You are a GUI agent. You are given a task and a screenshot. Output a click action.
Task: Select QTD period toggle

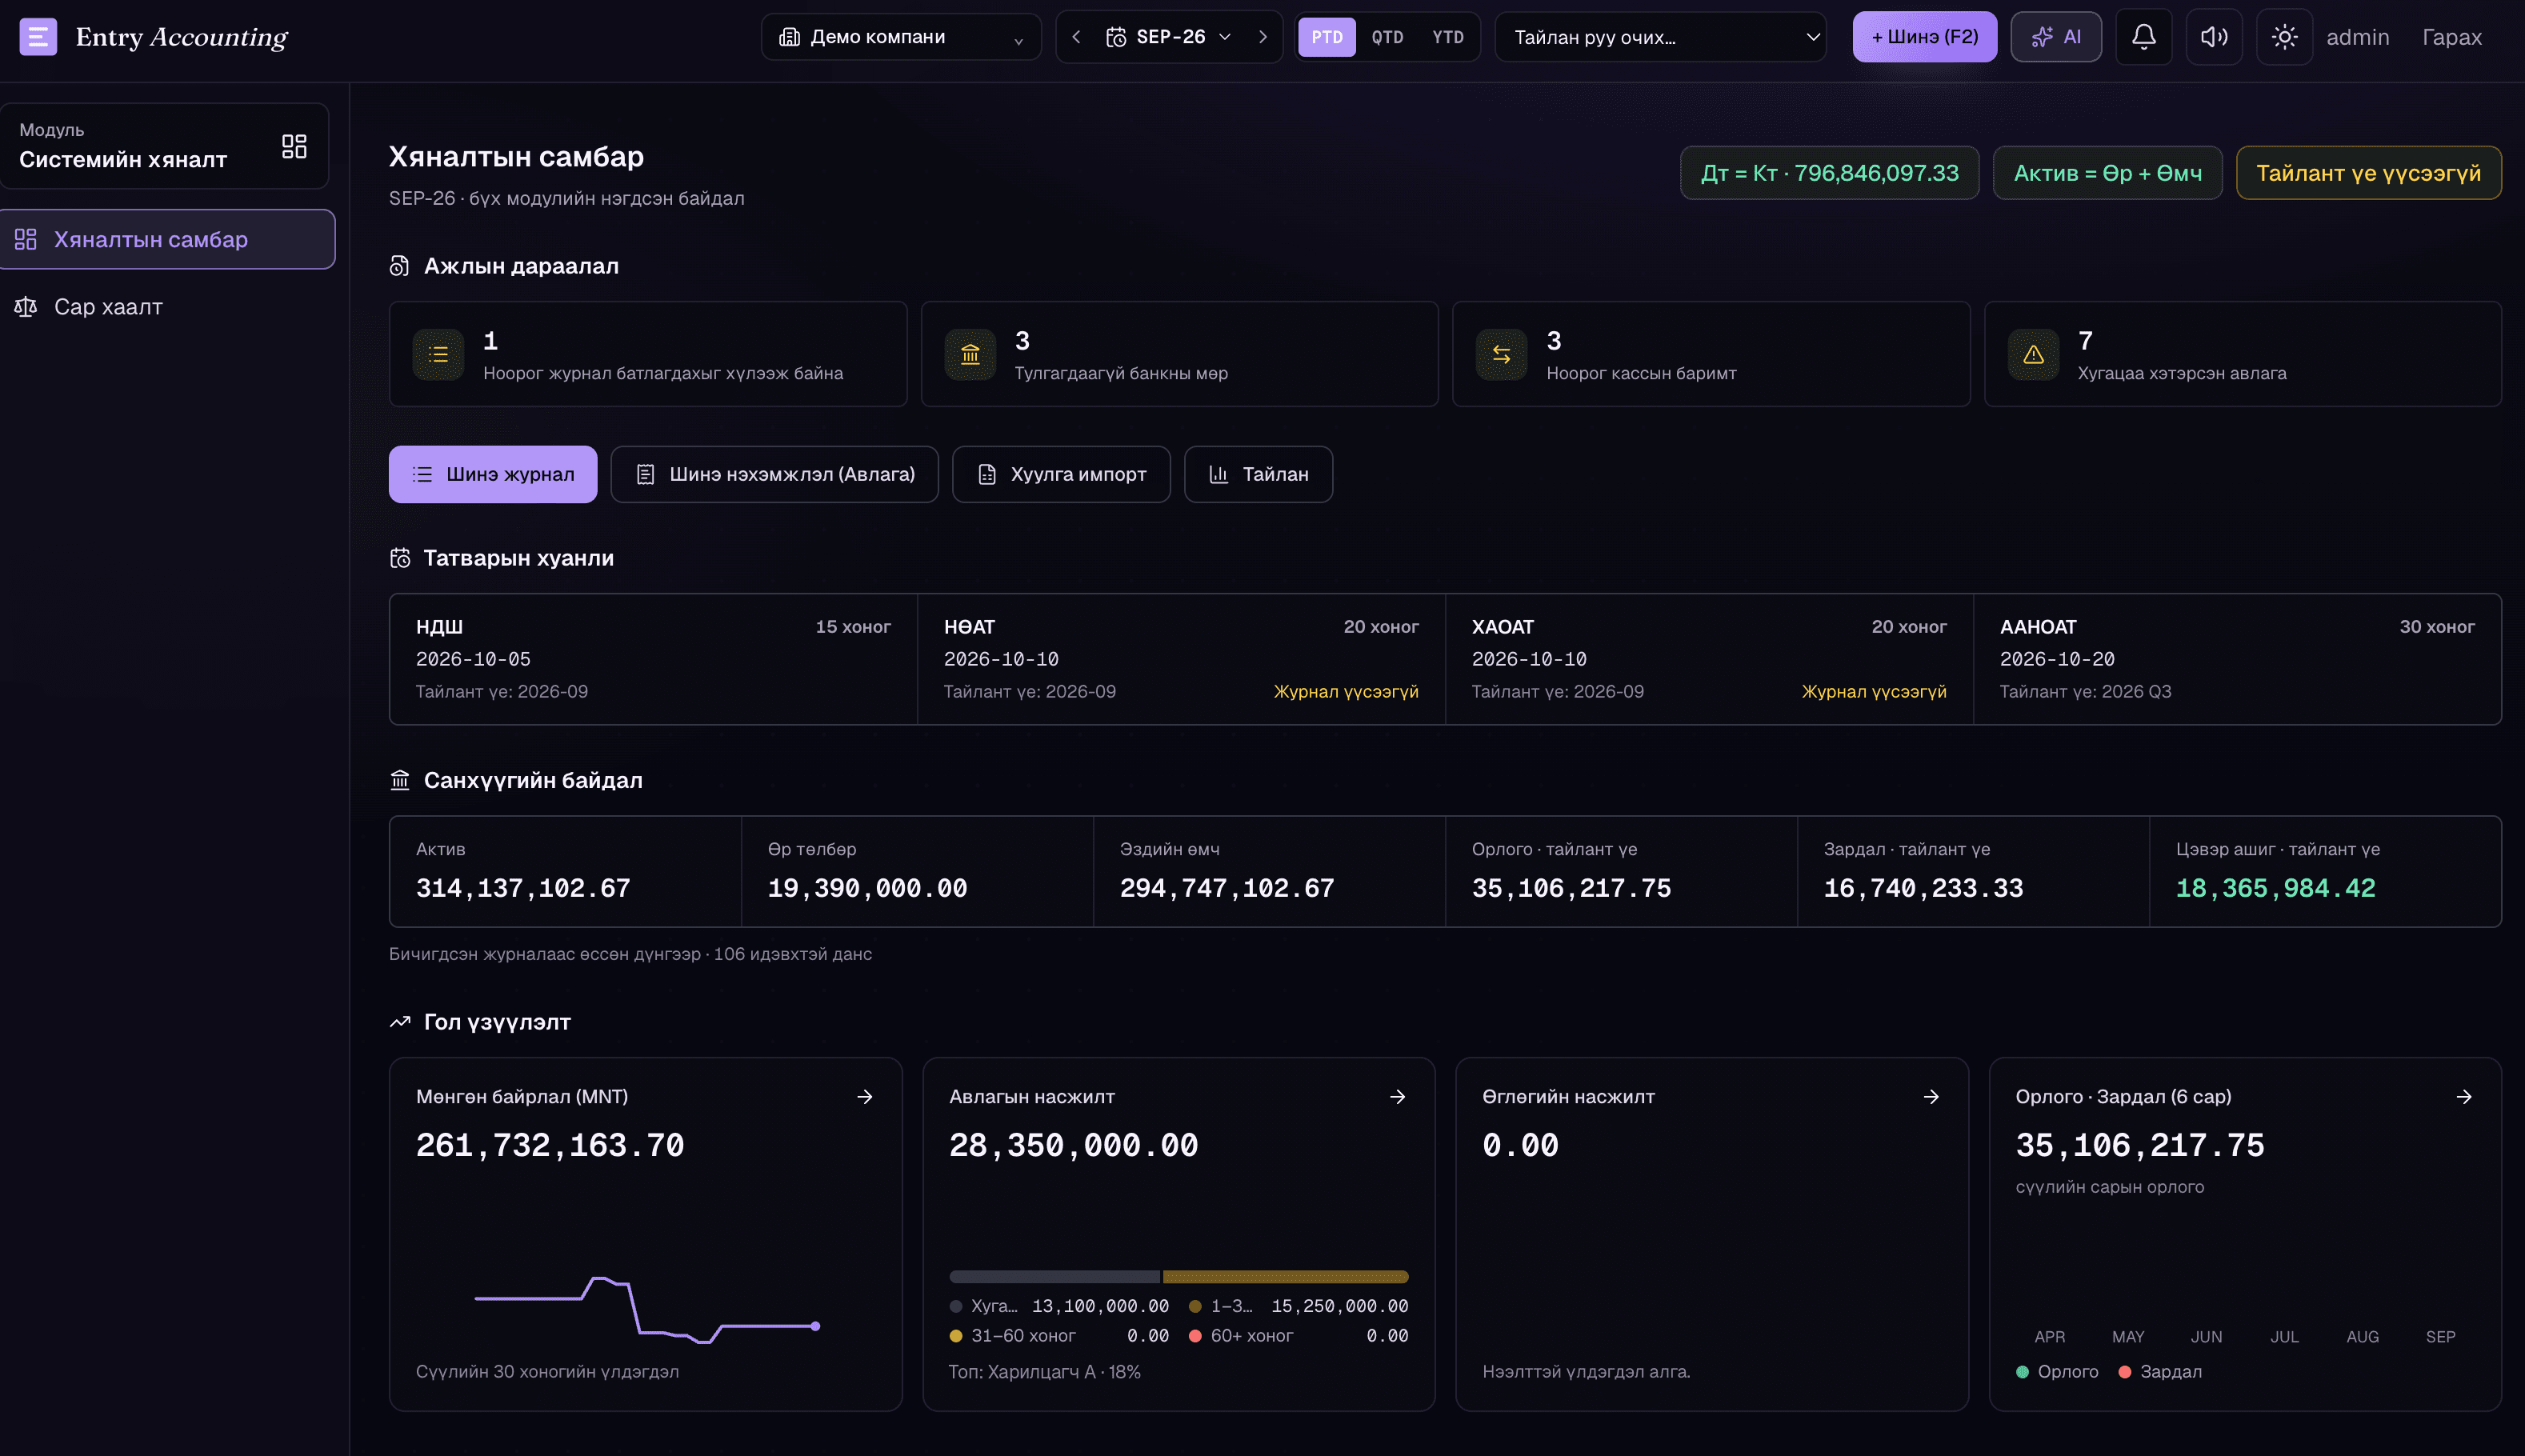point(1387,37)
